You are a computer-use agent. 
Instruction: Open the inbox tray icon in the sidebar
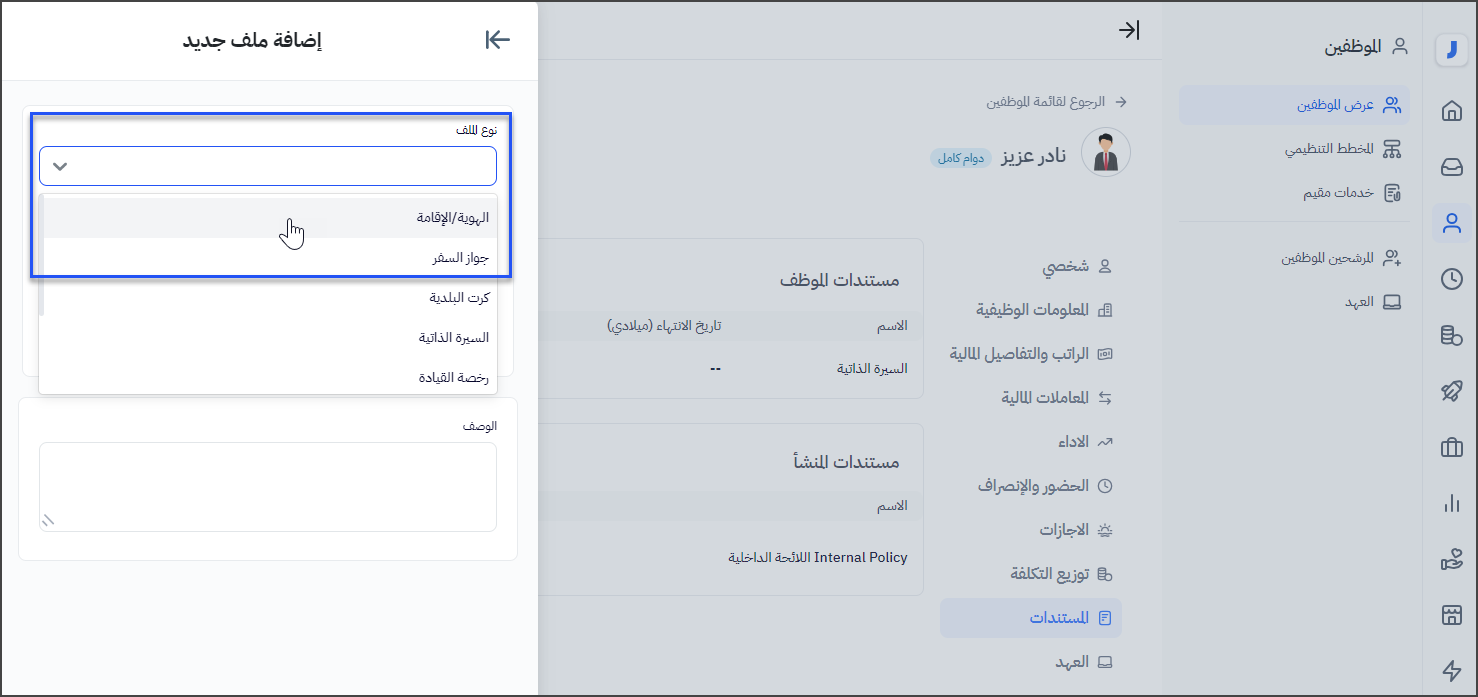point(1451,167)
